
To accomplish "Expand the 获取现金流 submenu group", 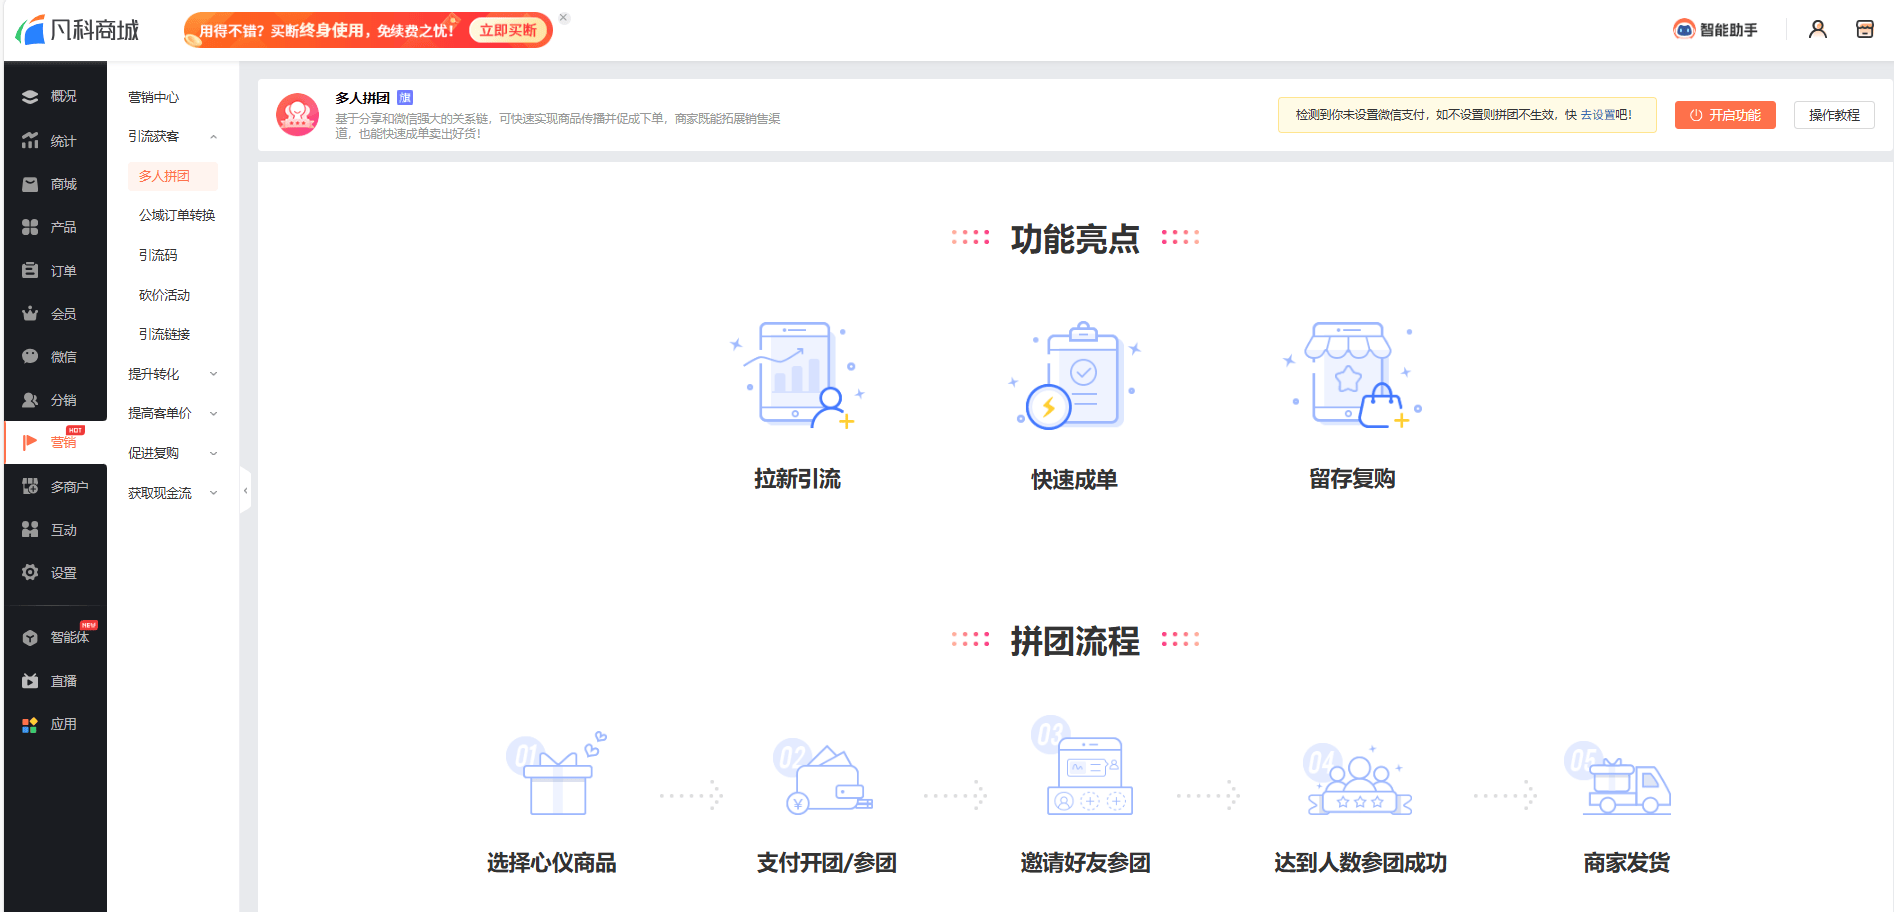I will tap(172, 493).
